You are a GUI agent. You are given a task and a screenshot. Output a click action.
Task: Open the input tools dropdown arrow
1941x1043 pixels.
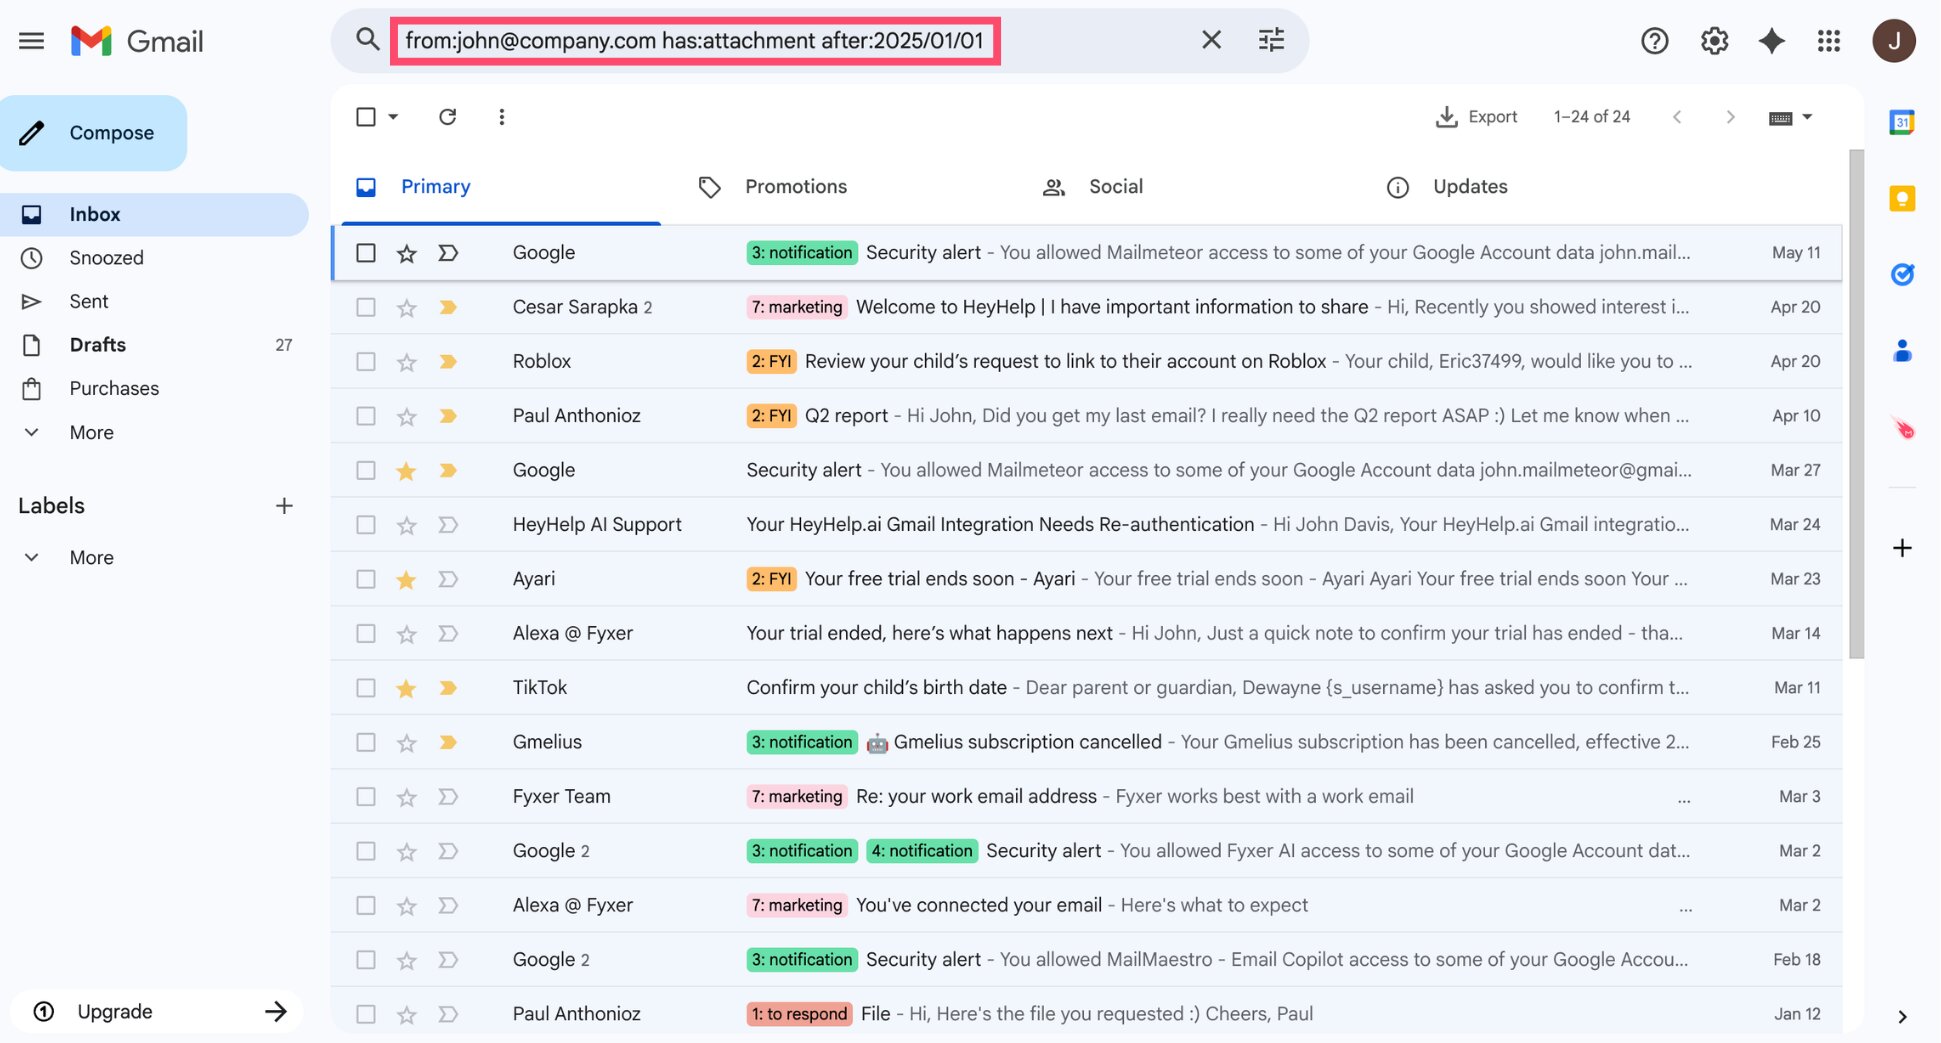(x=1807, y=117)
